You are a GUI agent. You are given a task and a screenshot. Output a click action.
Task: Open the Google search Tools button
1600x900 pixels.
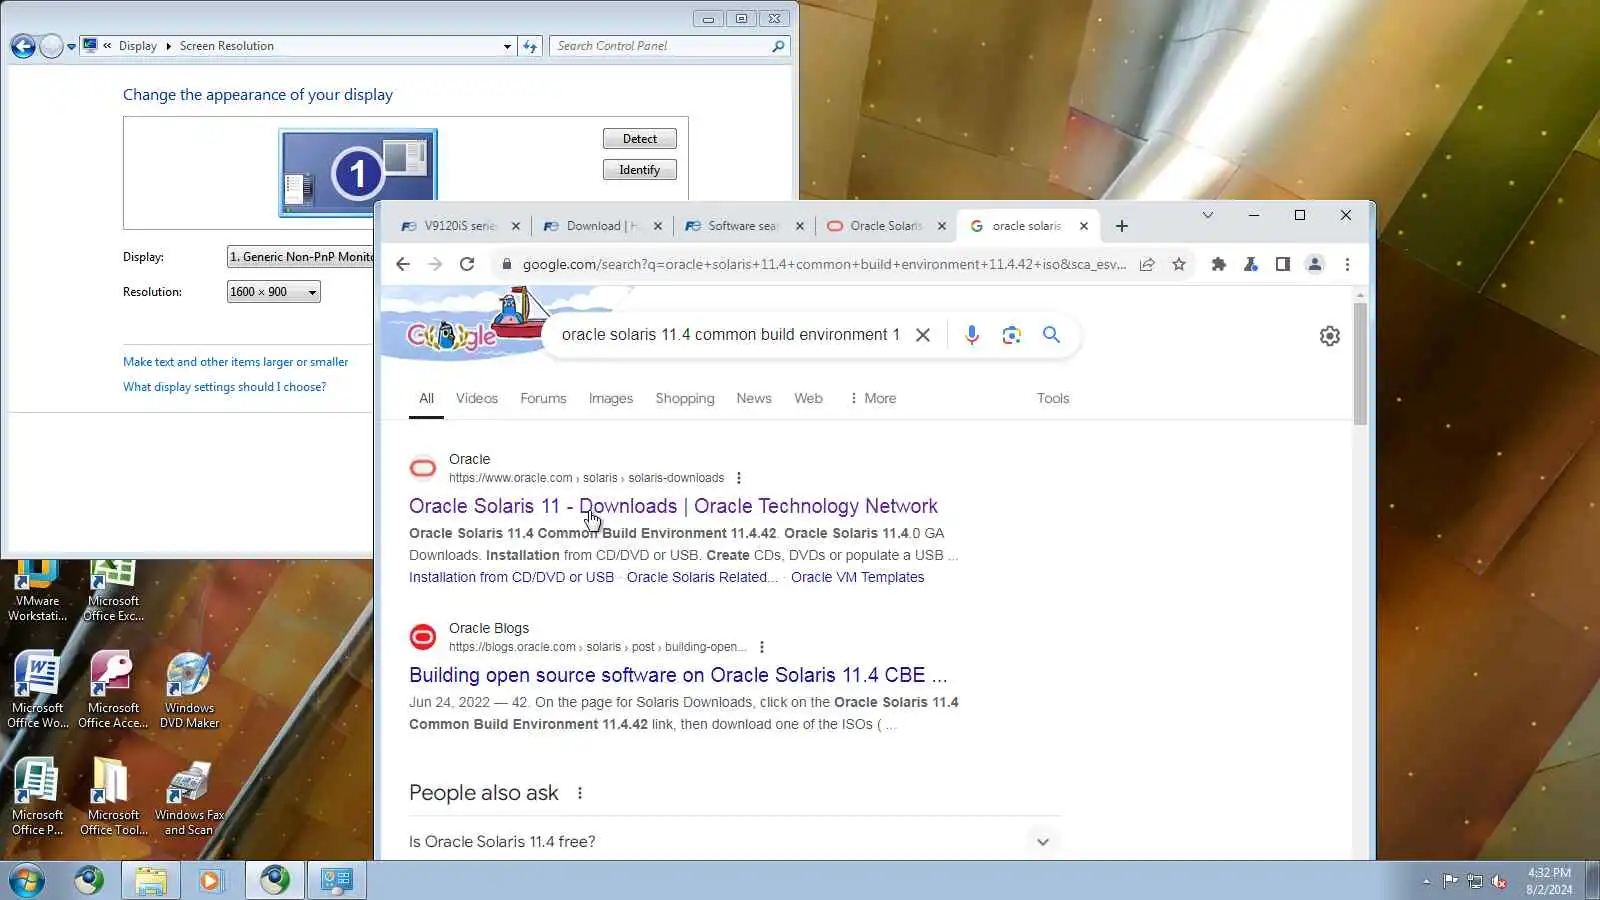[x=1053, y=398]
